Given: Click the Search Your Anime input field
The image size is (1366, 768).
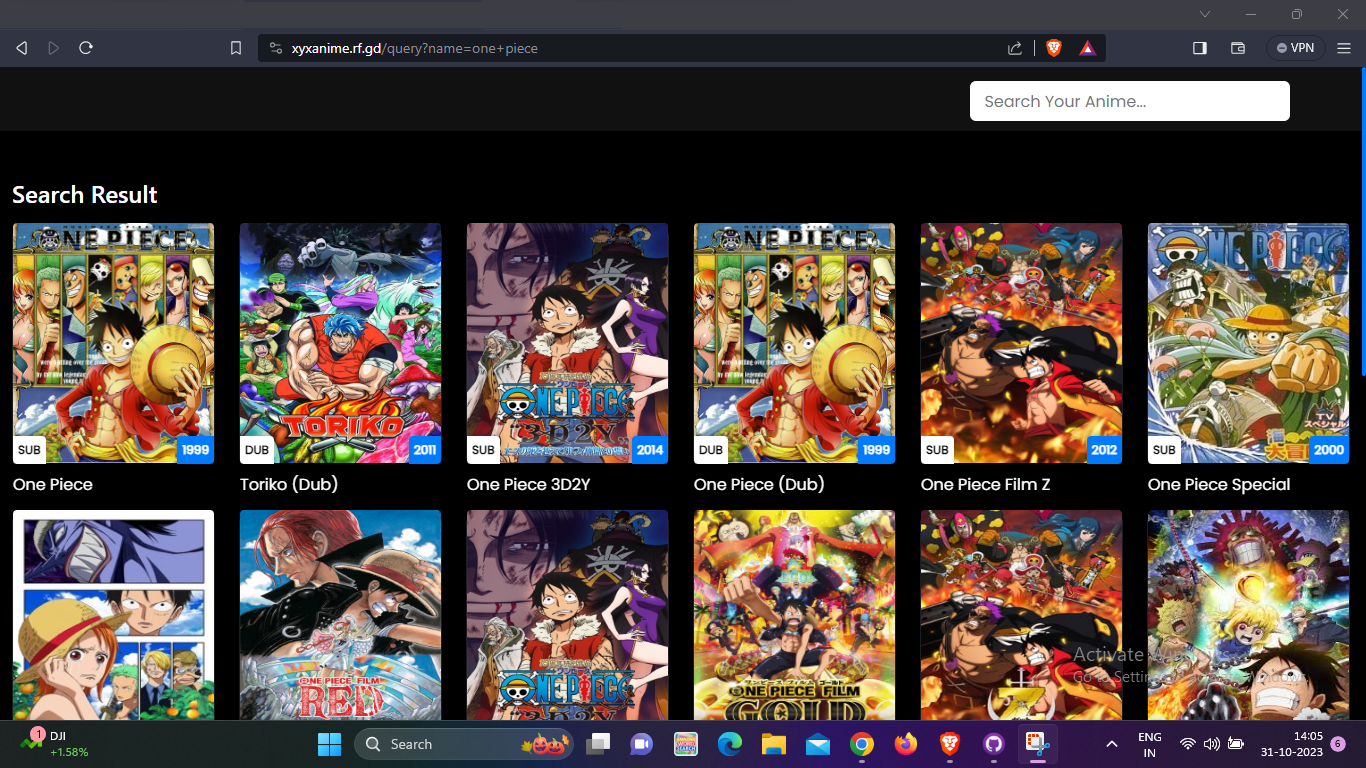Looking at the screenshot, I should click(x=1129, y=101).
